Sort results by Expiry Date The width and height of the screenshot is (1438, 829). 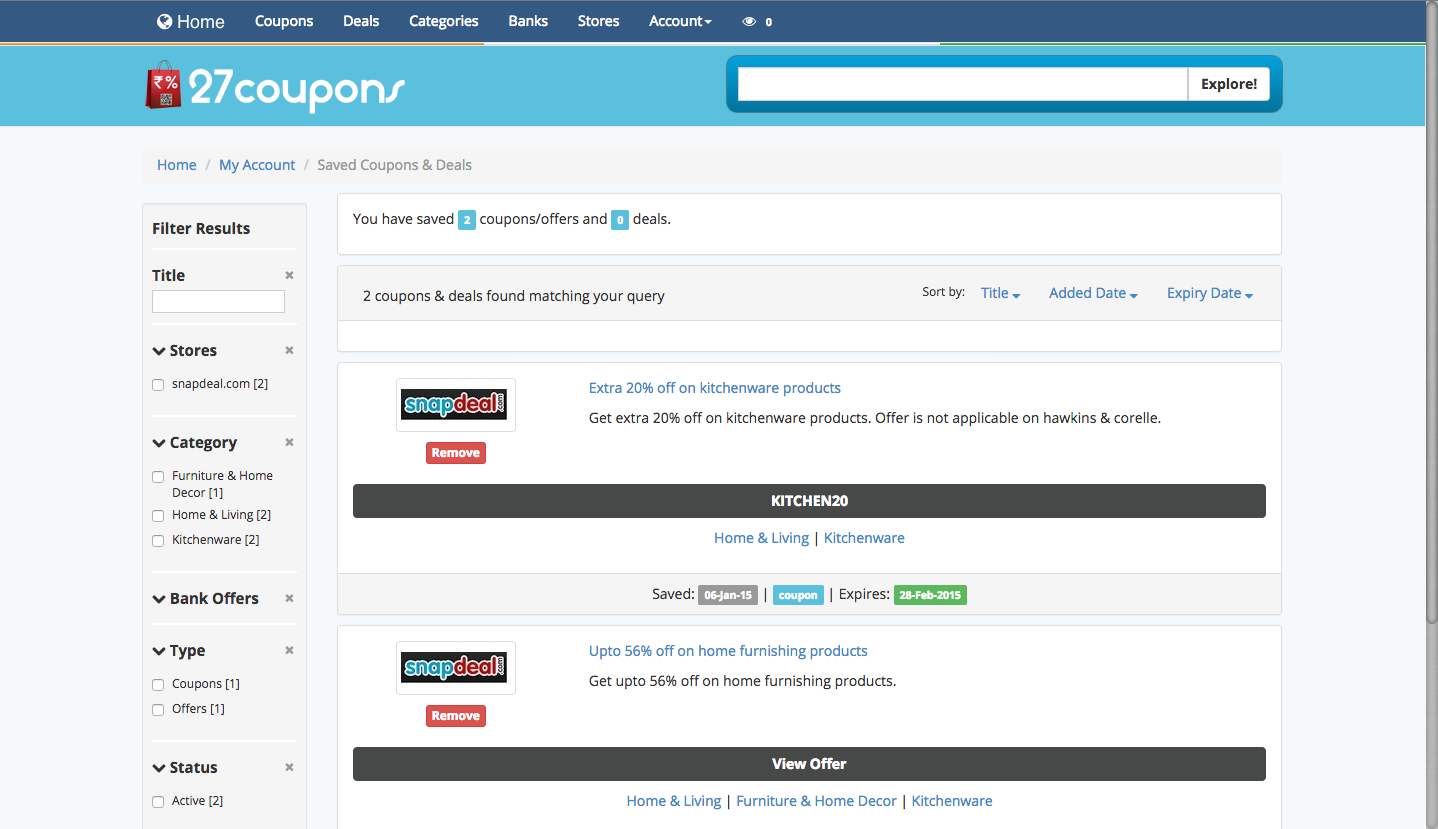pos(1210,293)
